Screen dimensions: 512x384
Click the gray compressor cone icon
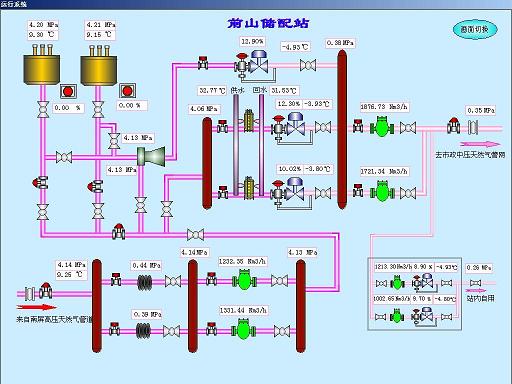tap(152, 157)
